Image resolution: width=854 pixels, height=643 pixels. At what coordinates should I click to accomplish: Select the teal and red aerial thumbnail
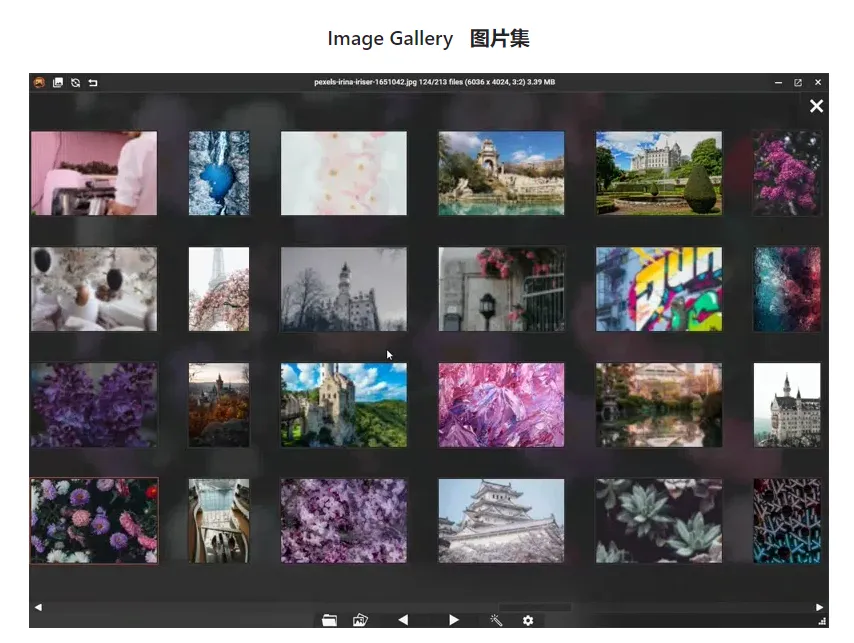coord(787,289)
